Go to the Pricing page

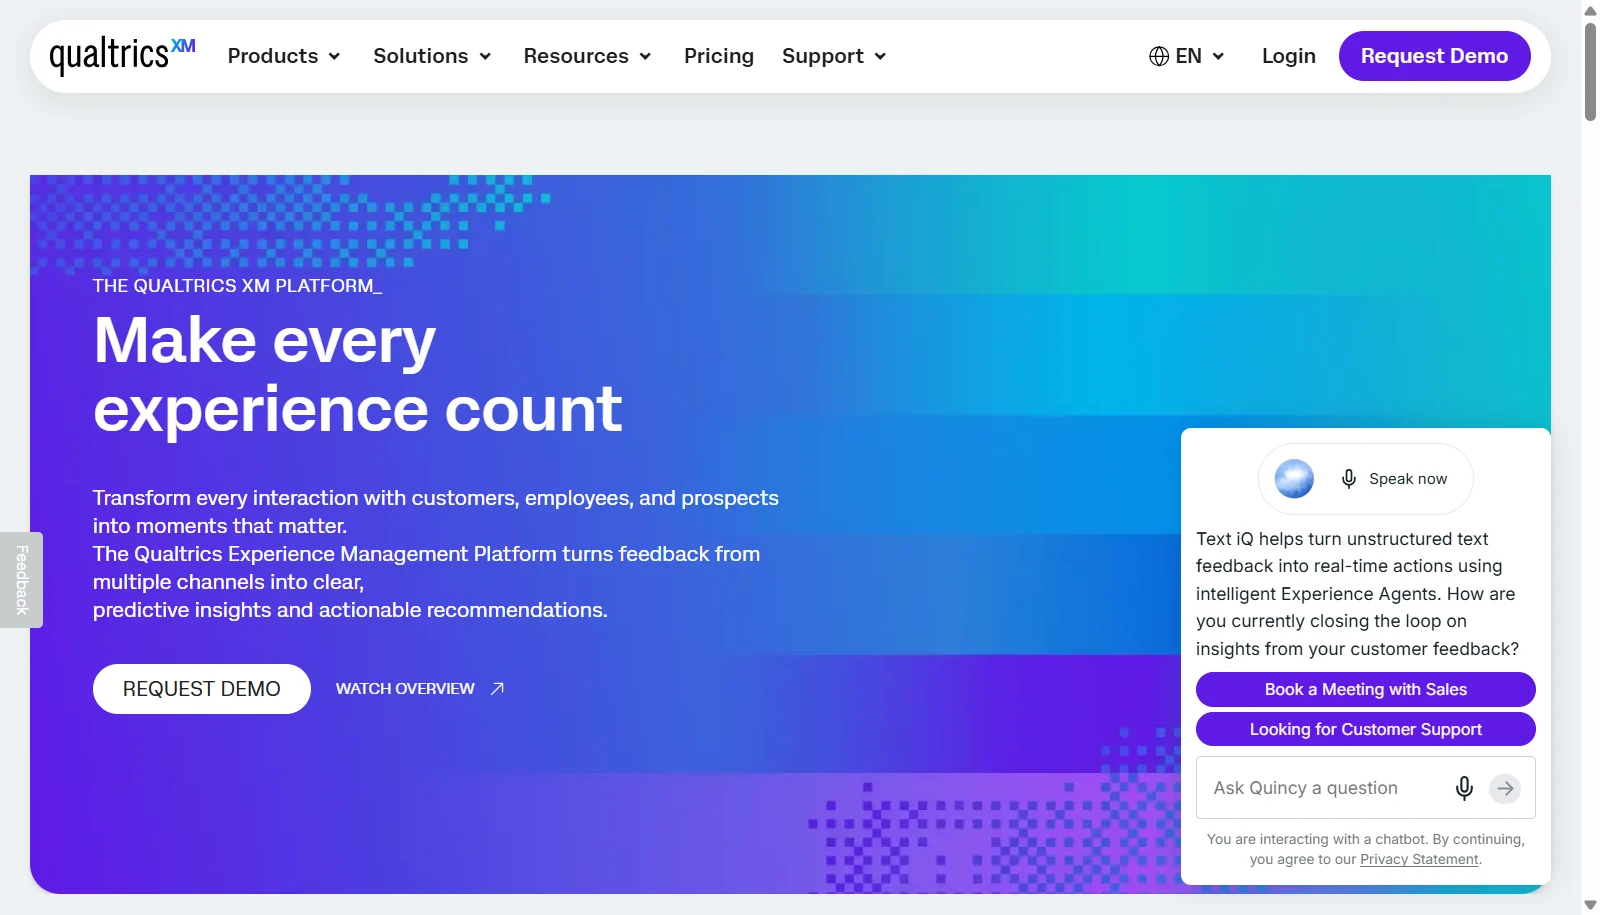(719, 56)
